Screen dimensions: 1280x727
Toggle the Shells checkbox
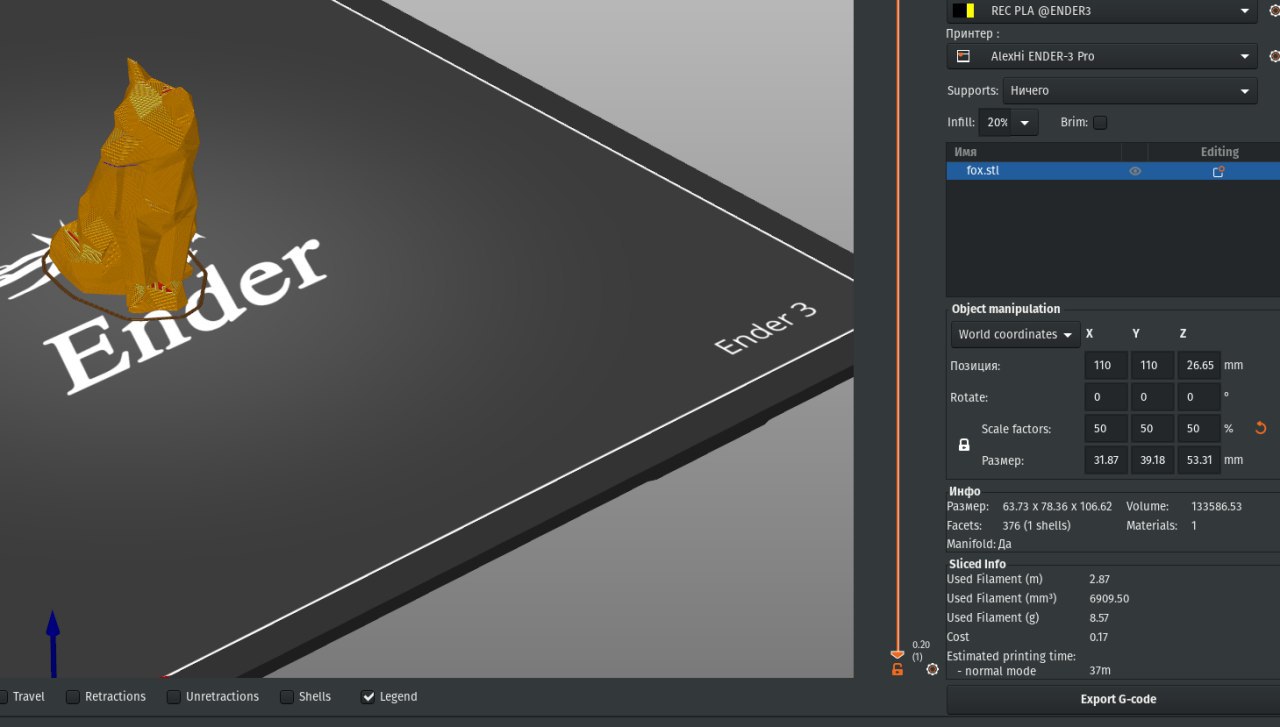(x=287, y=696)
